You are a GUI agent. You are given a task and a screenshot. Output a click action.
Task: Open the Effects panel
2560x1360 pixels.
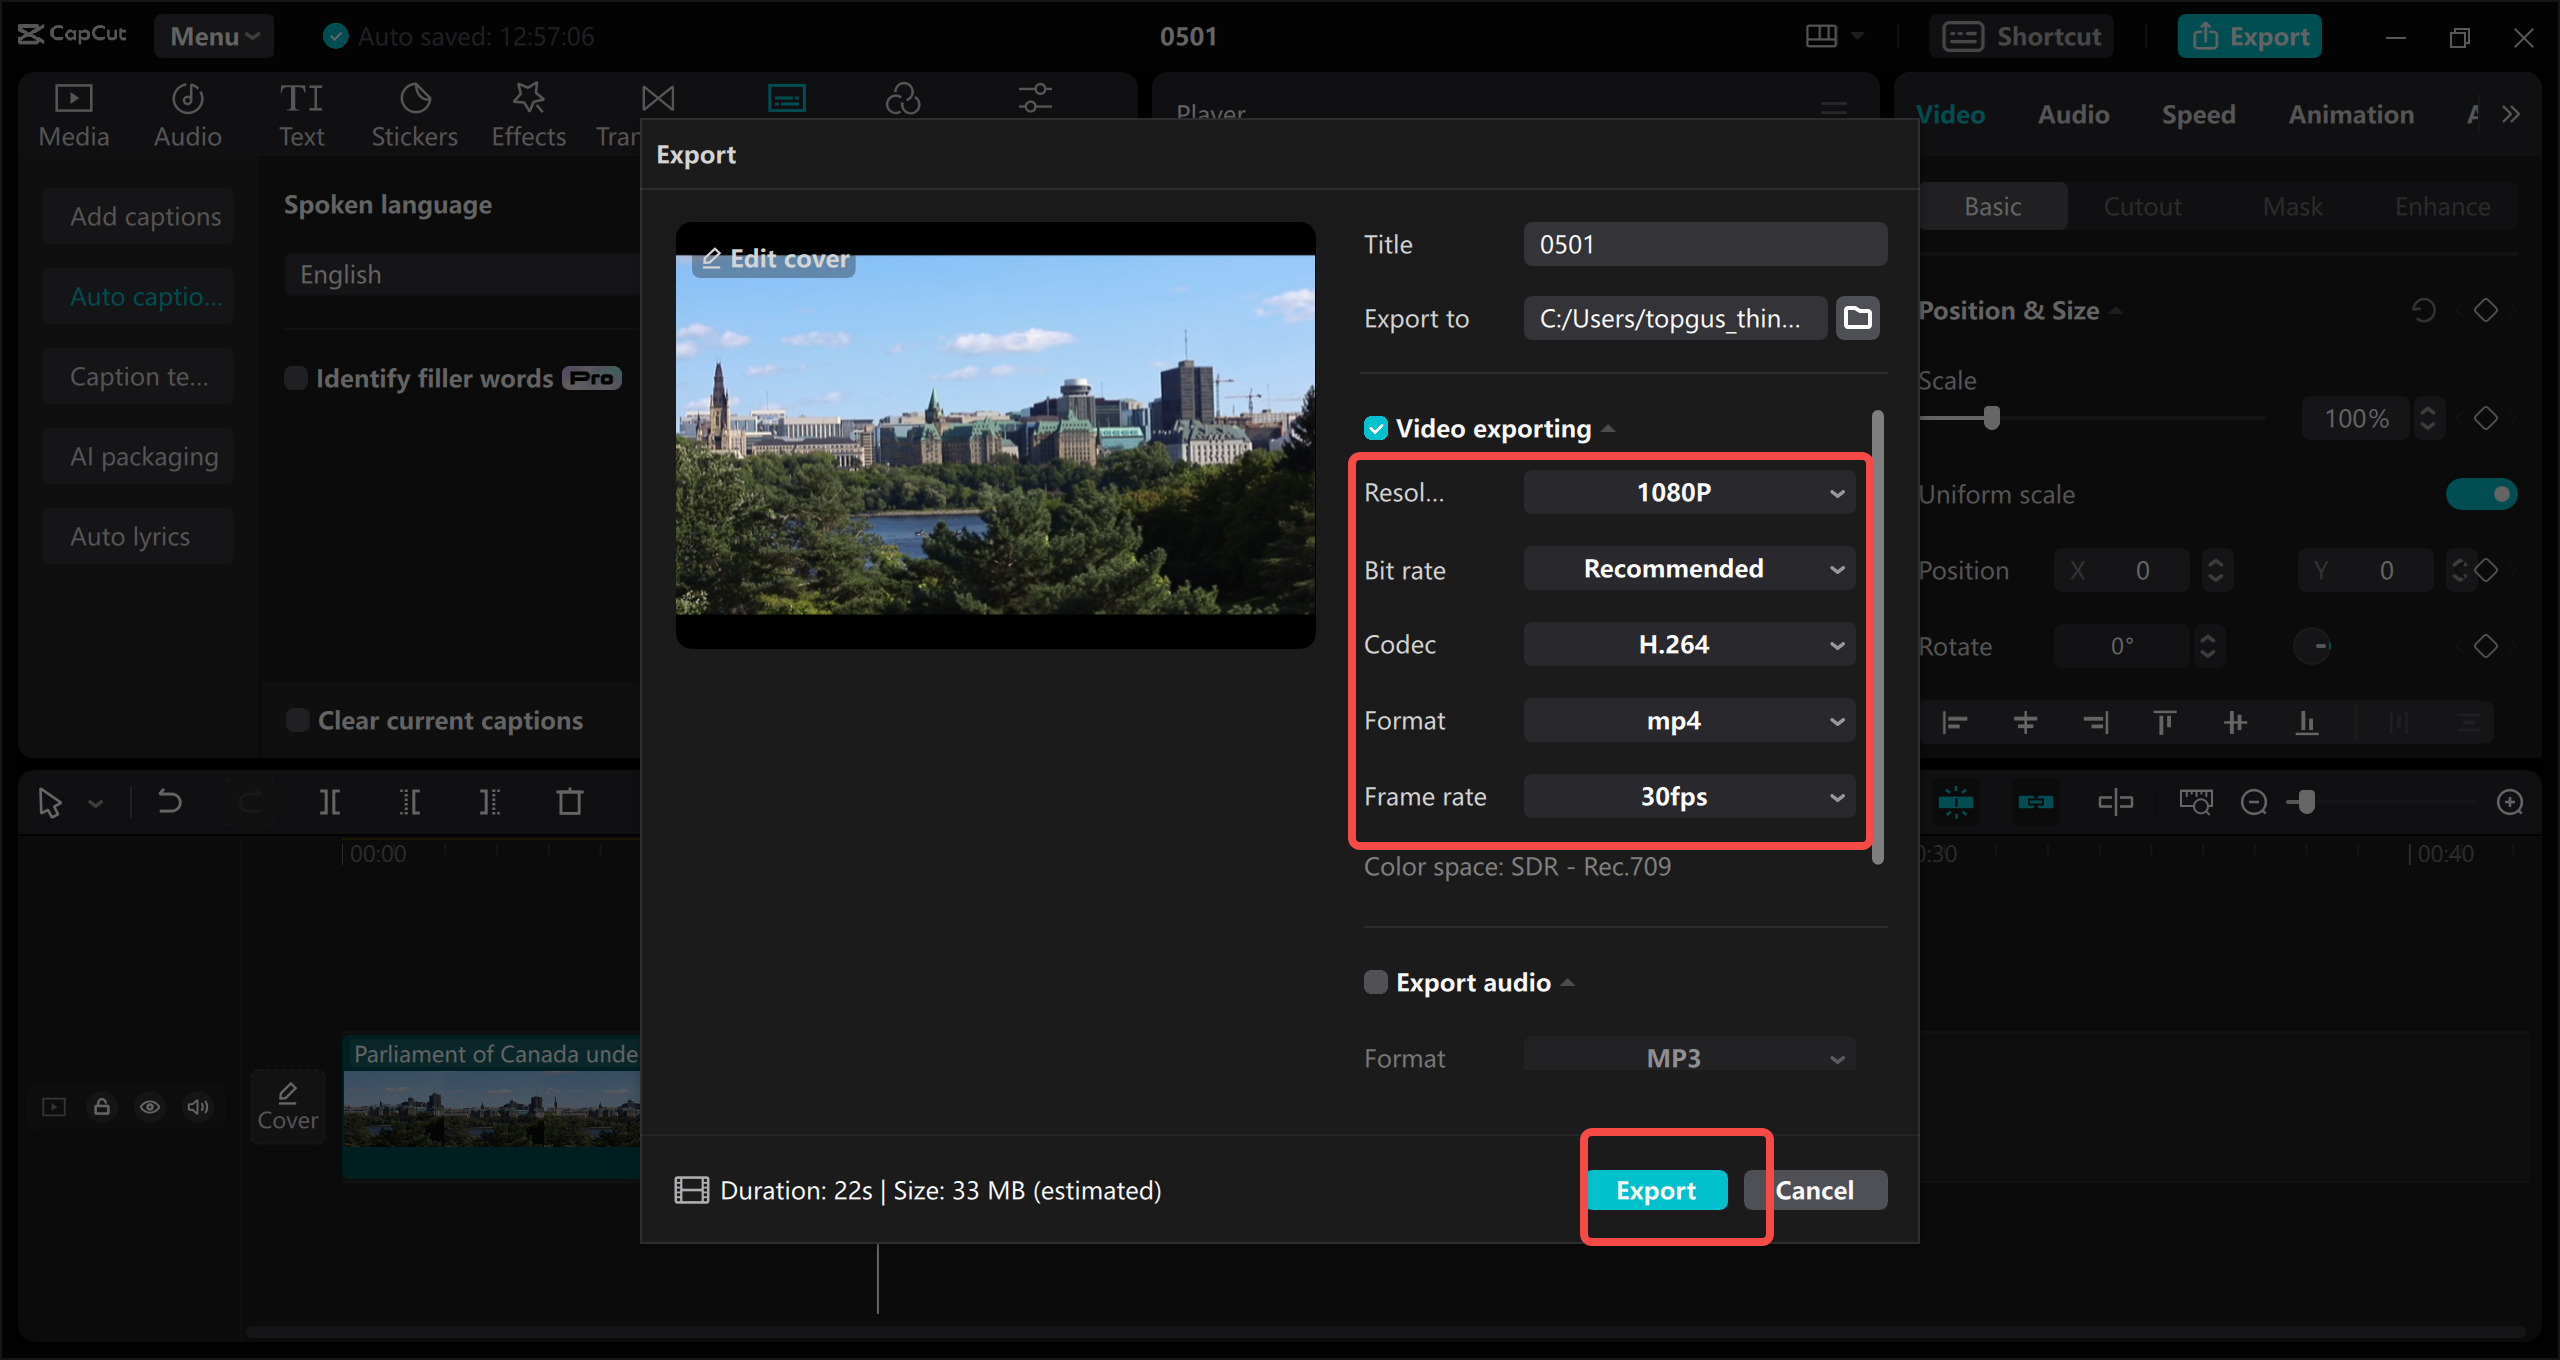click(528, 112)
